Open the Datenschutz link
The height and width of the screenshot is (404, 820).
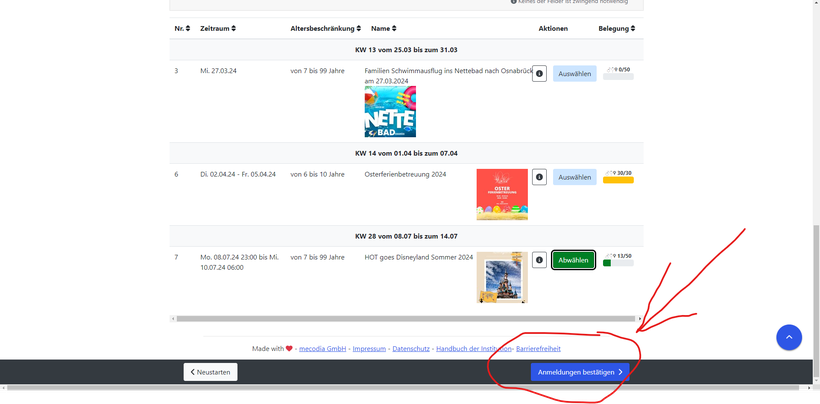411,349
